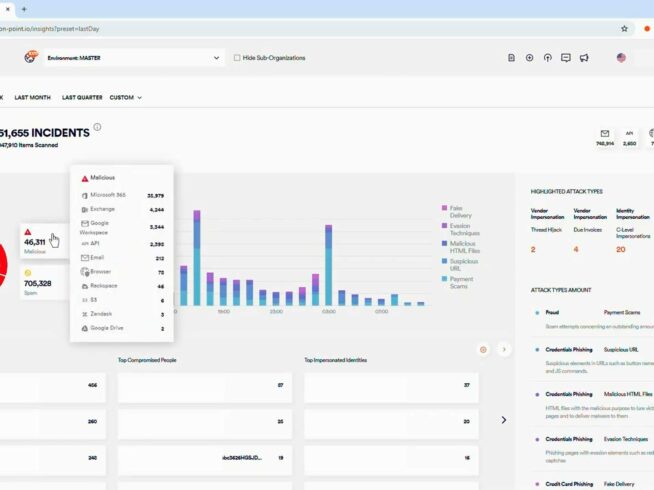Click the yellow Spam count card
Screen dimensions: 654x490
coord(42,283)
